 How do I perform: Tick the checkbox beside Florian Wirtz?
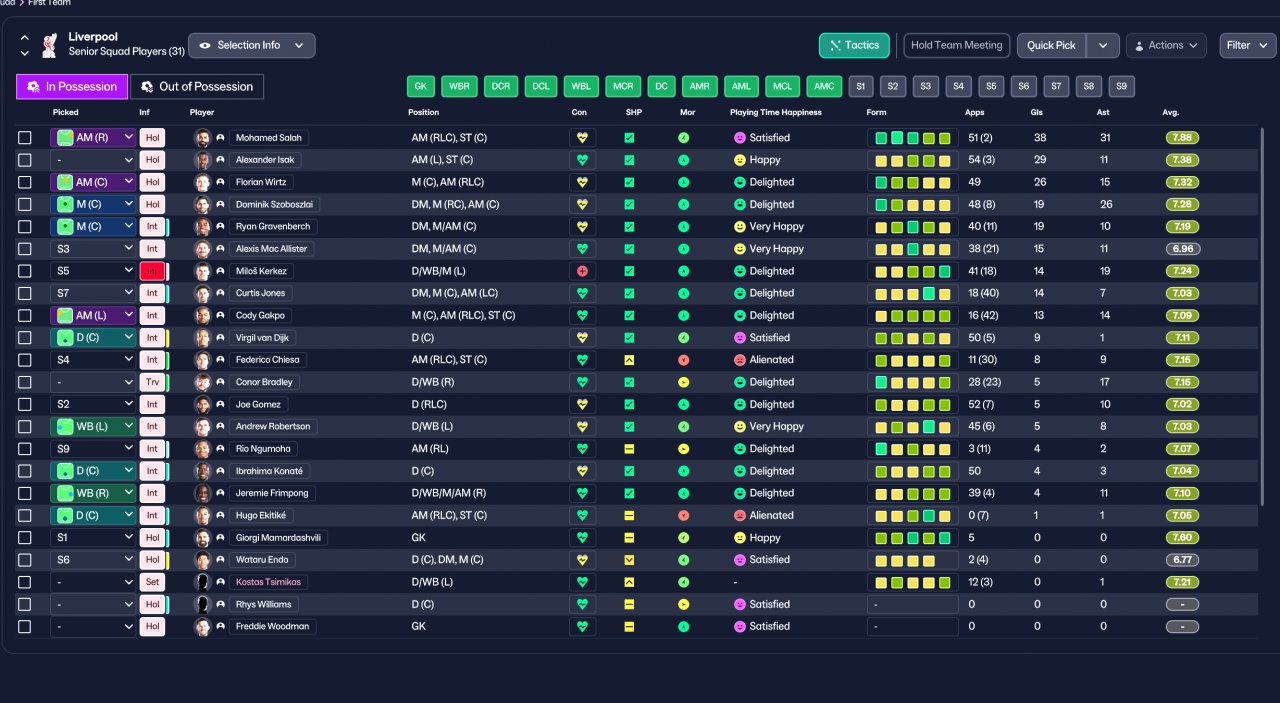(25, 182)
